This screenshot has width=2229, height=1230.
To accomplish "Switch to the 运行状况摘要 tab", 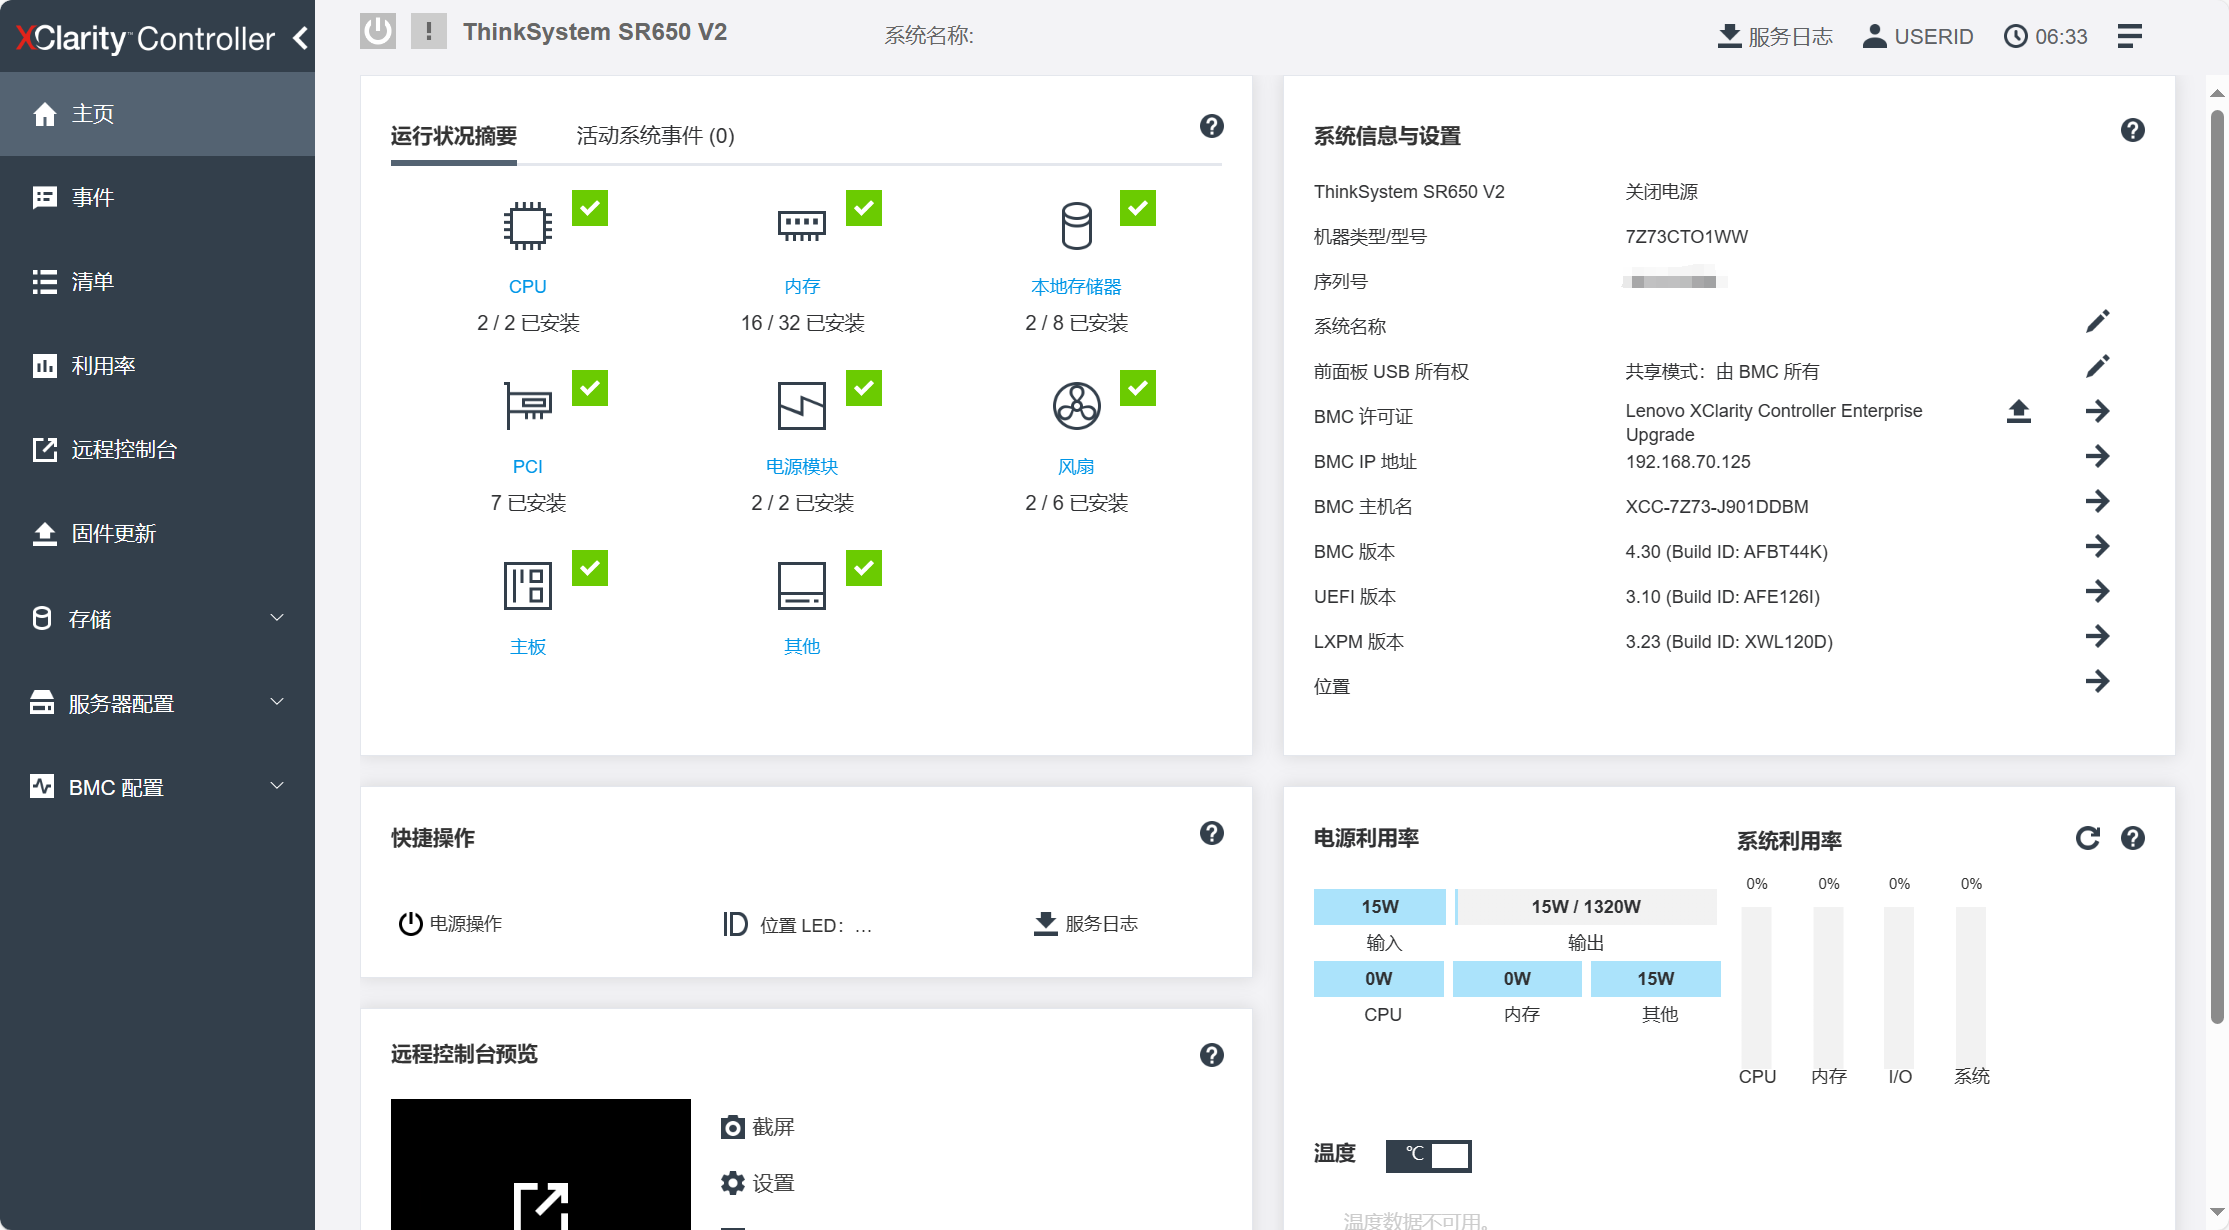I will tap(453, 135).
